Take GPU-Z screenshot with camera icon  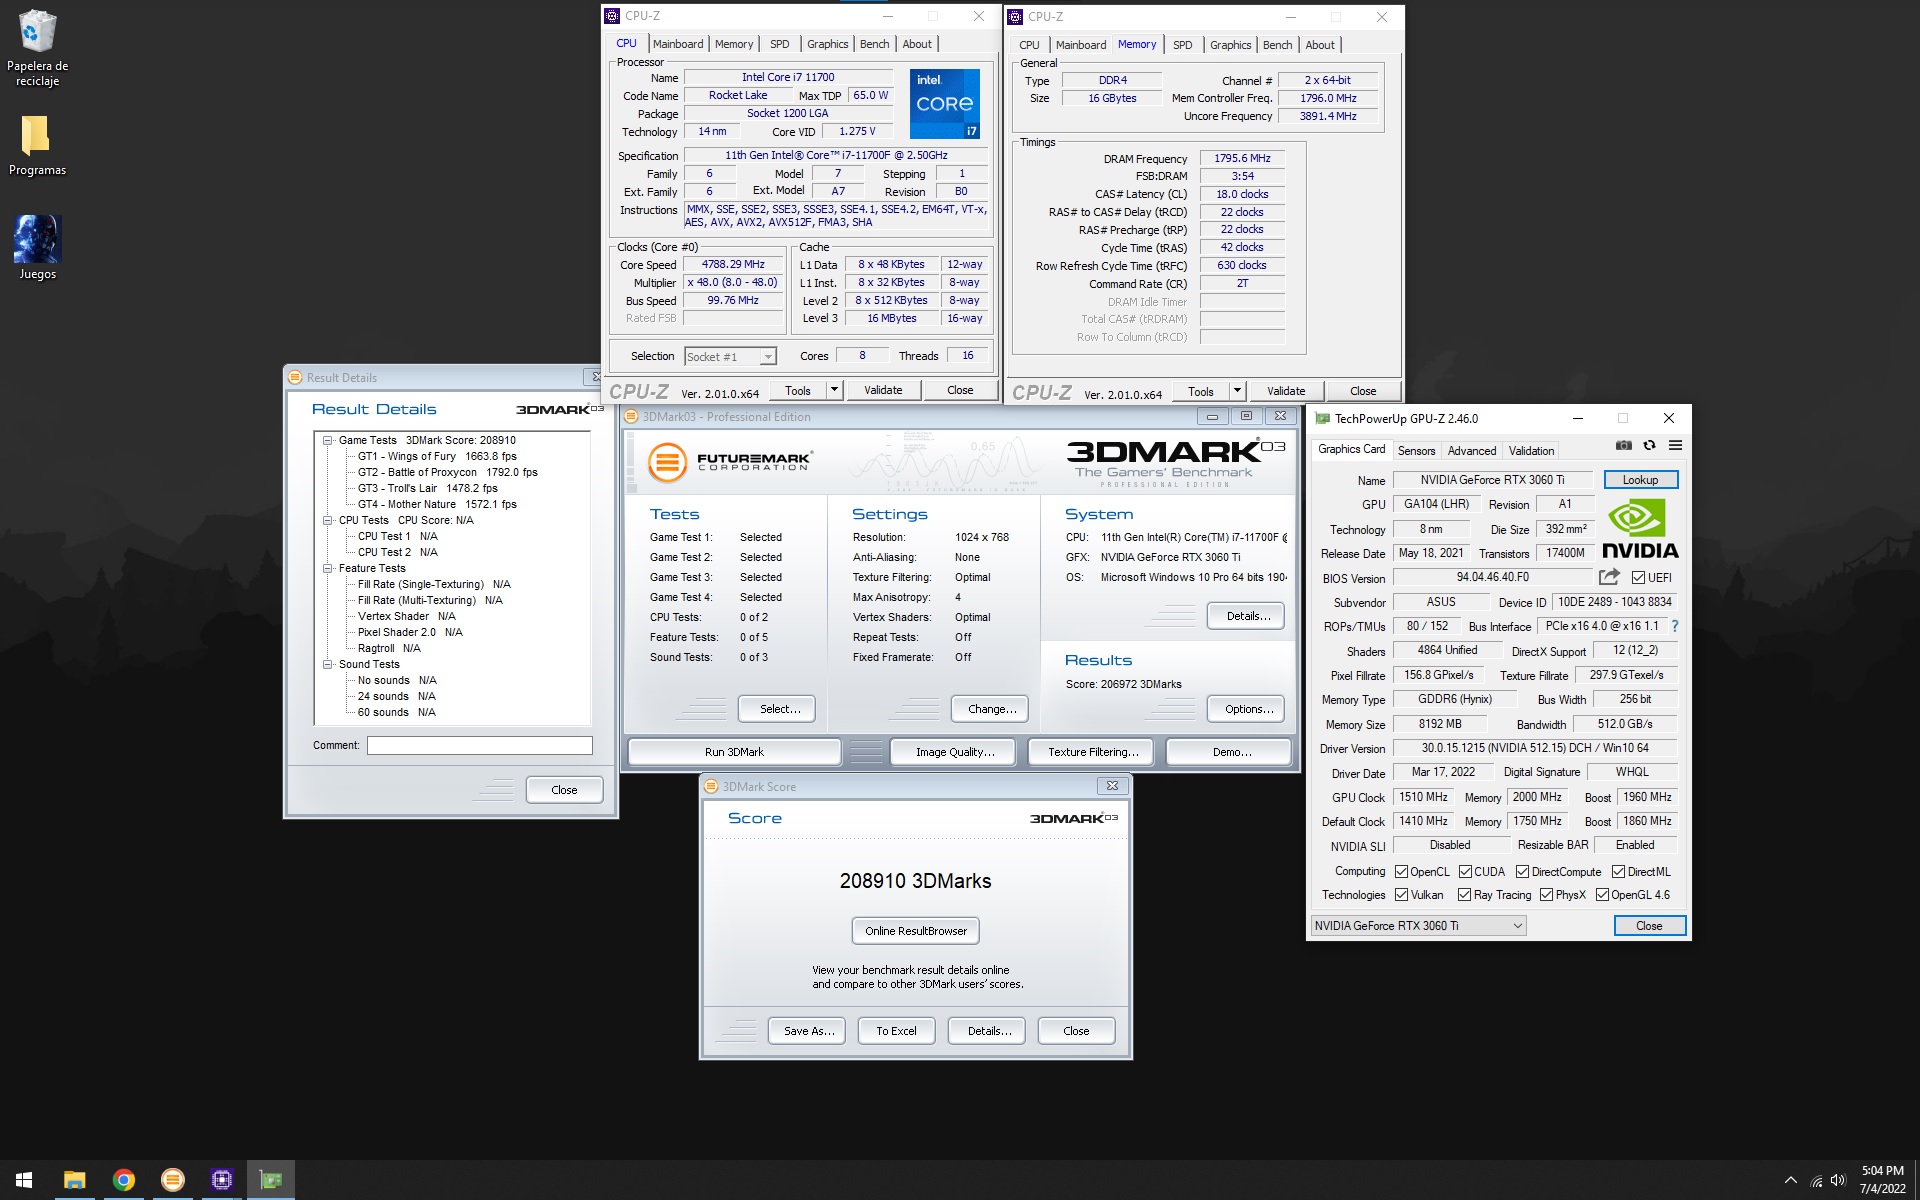[1623, 446]
